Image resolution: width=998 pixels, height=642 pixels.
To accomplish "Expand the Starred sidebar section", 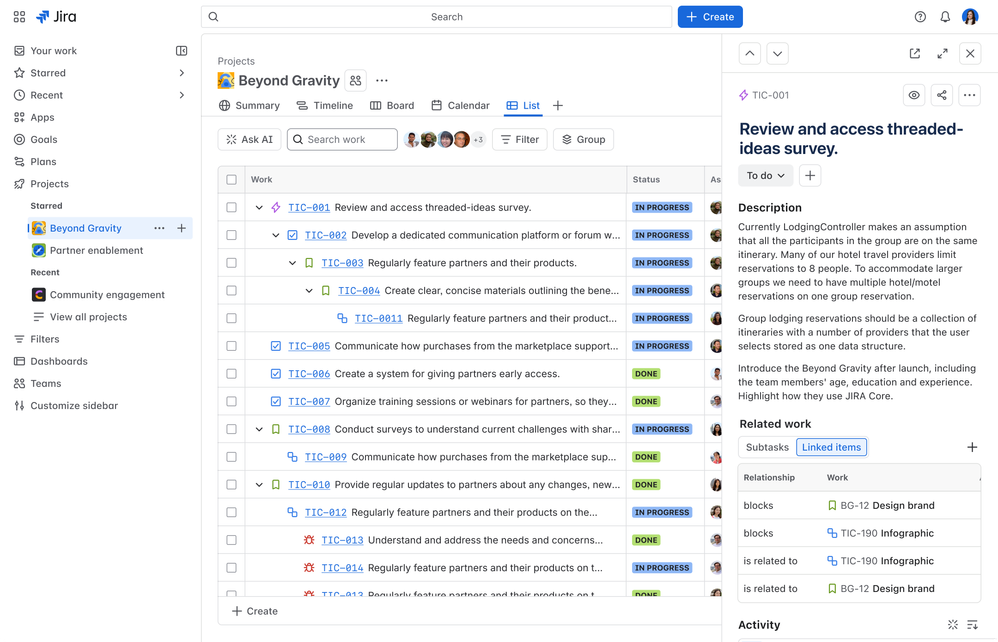I will 181,73.
